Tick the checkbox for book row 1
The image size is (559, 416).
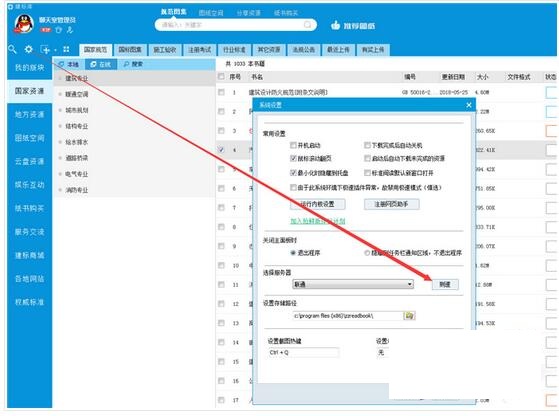pyautogui.click(x=221, y=92)
